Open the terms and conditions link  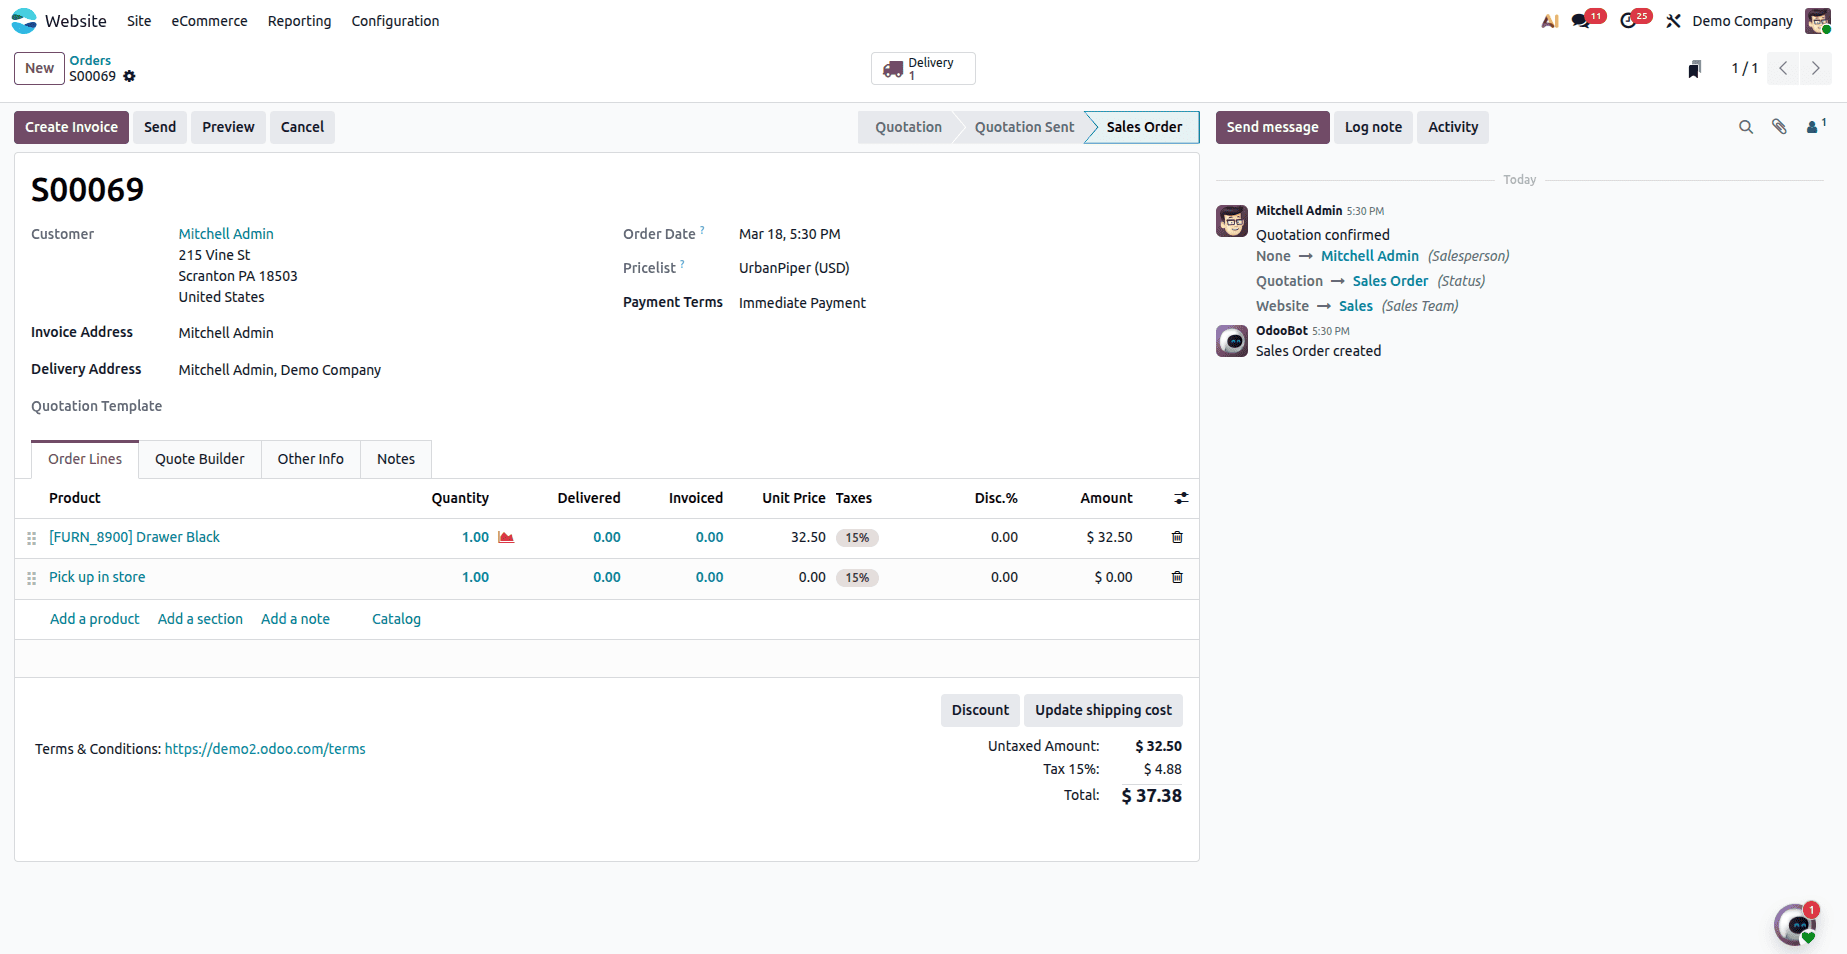[264, 748]
